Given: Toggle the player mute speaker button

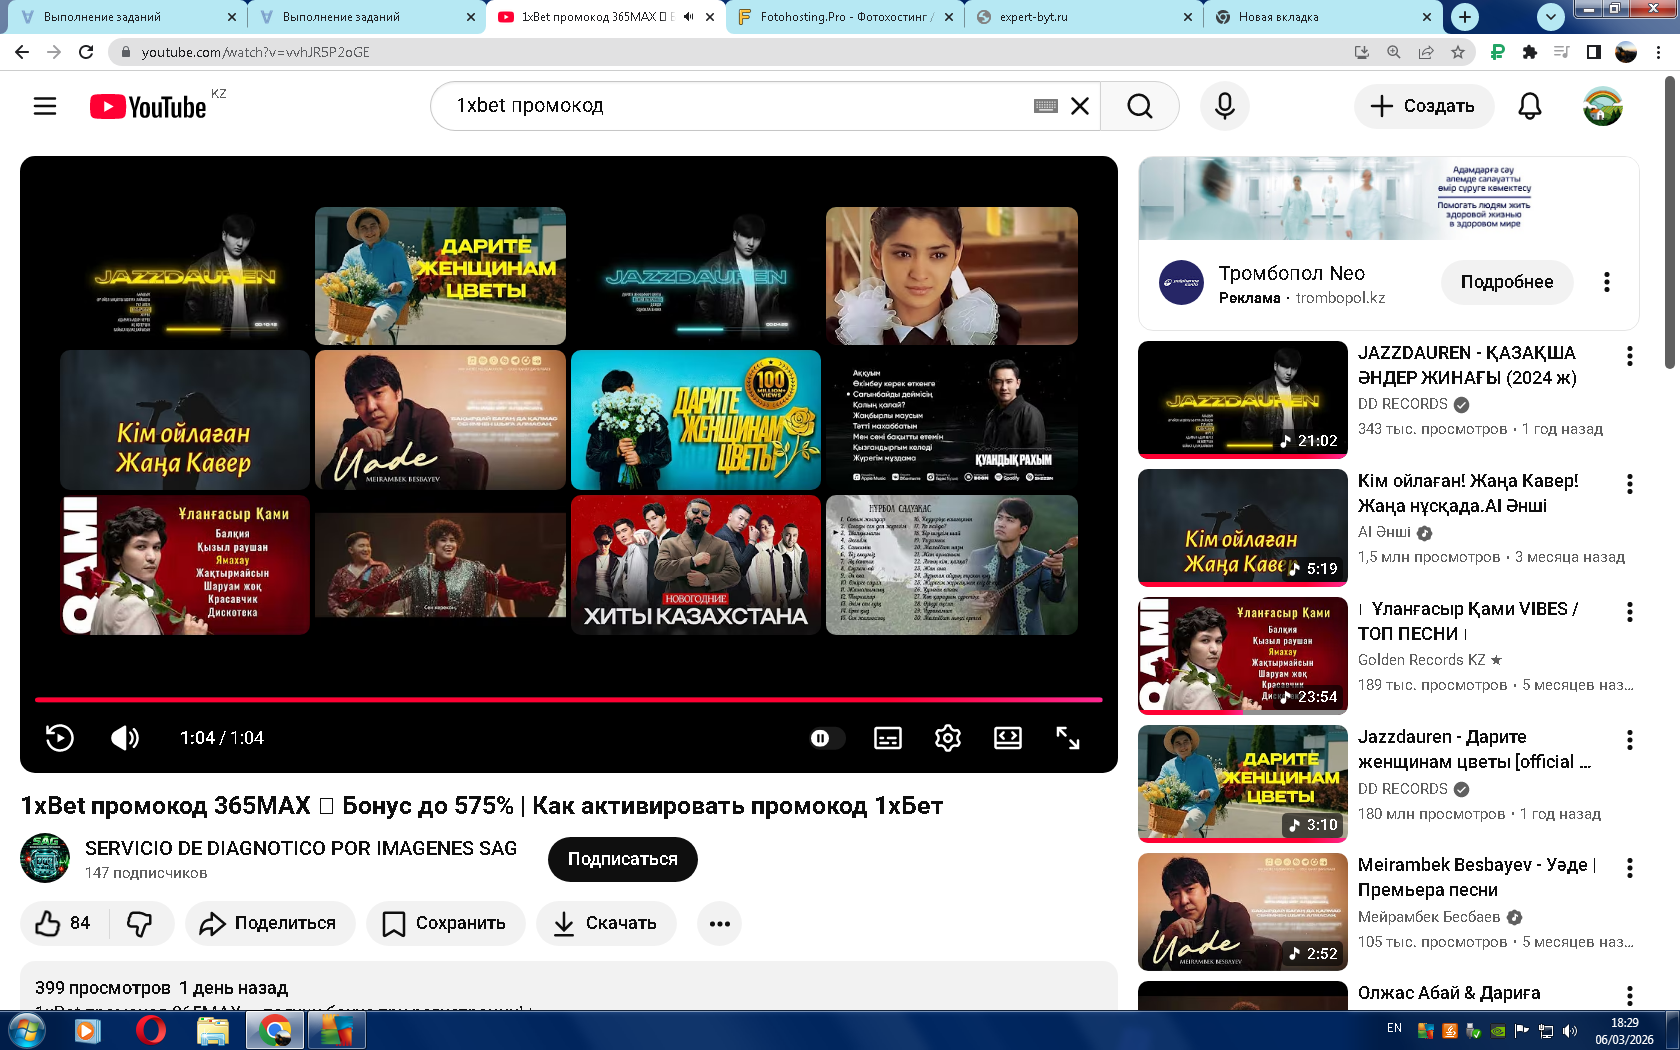Looking at the screenshot, I should coord(125,738).
